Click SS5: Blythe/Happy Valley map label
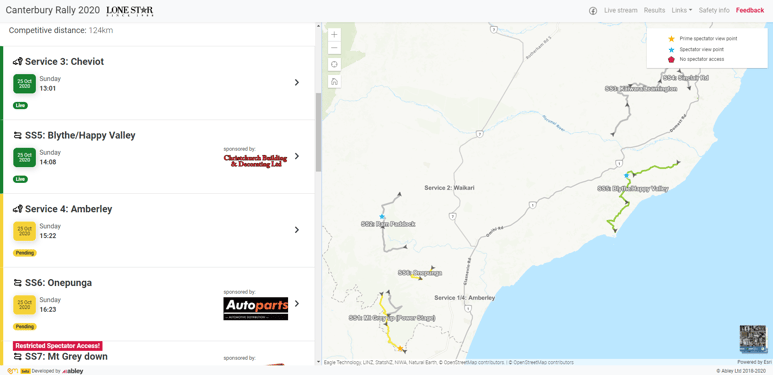 tap(633, 189)
